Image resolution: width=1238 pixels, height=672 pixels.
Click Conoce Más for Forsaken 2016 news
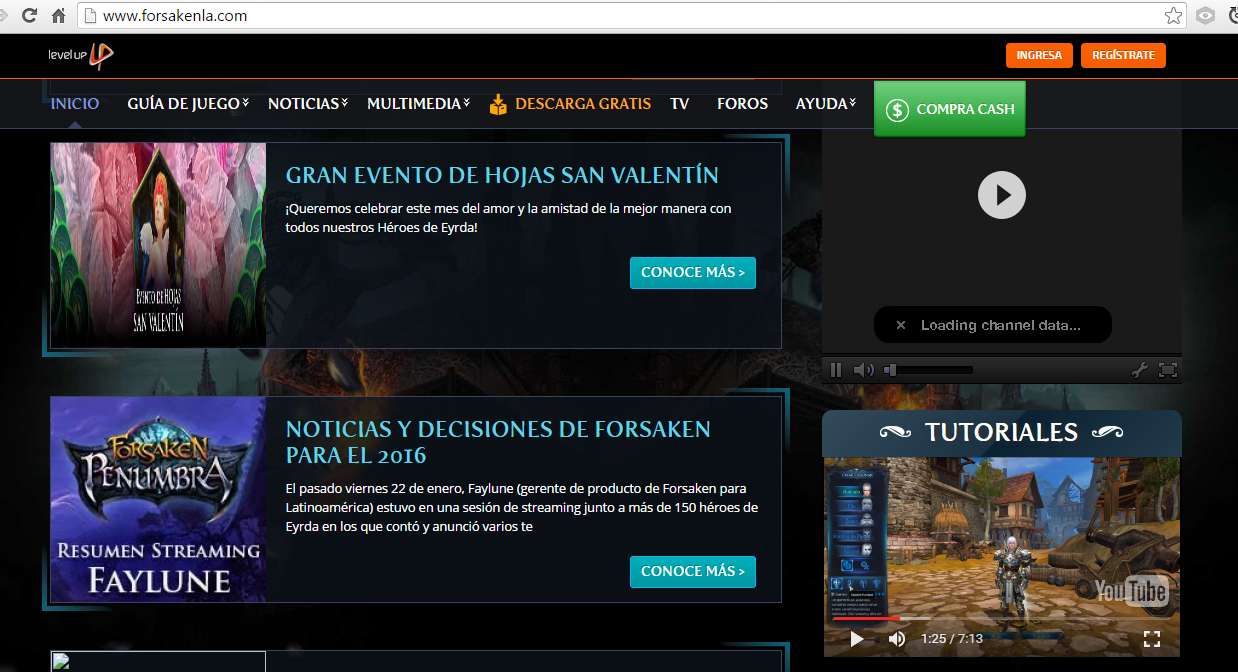(693, 572)
